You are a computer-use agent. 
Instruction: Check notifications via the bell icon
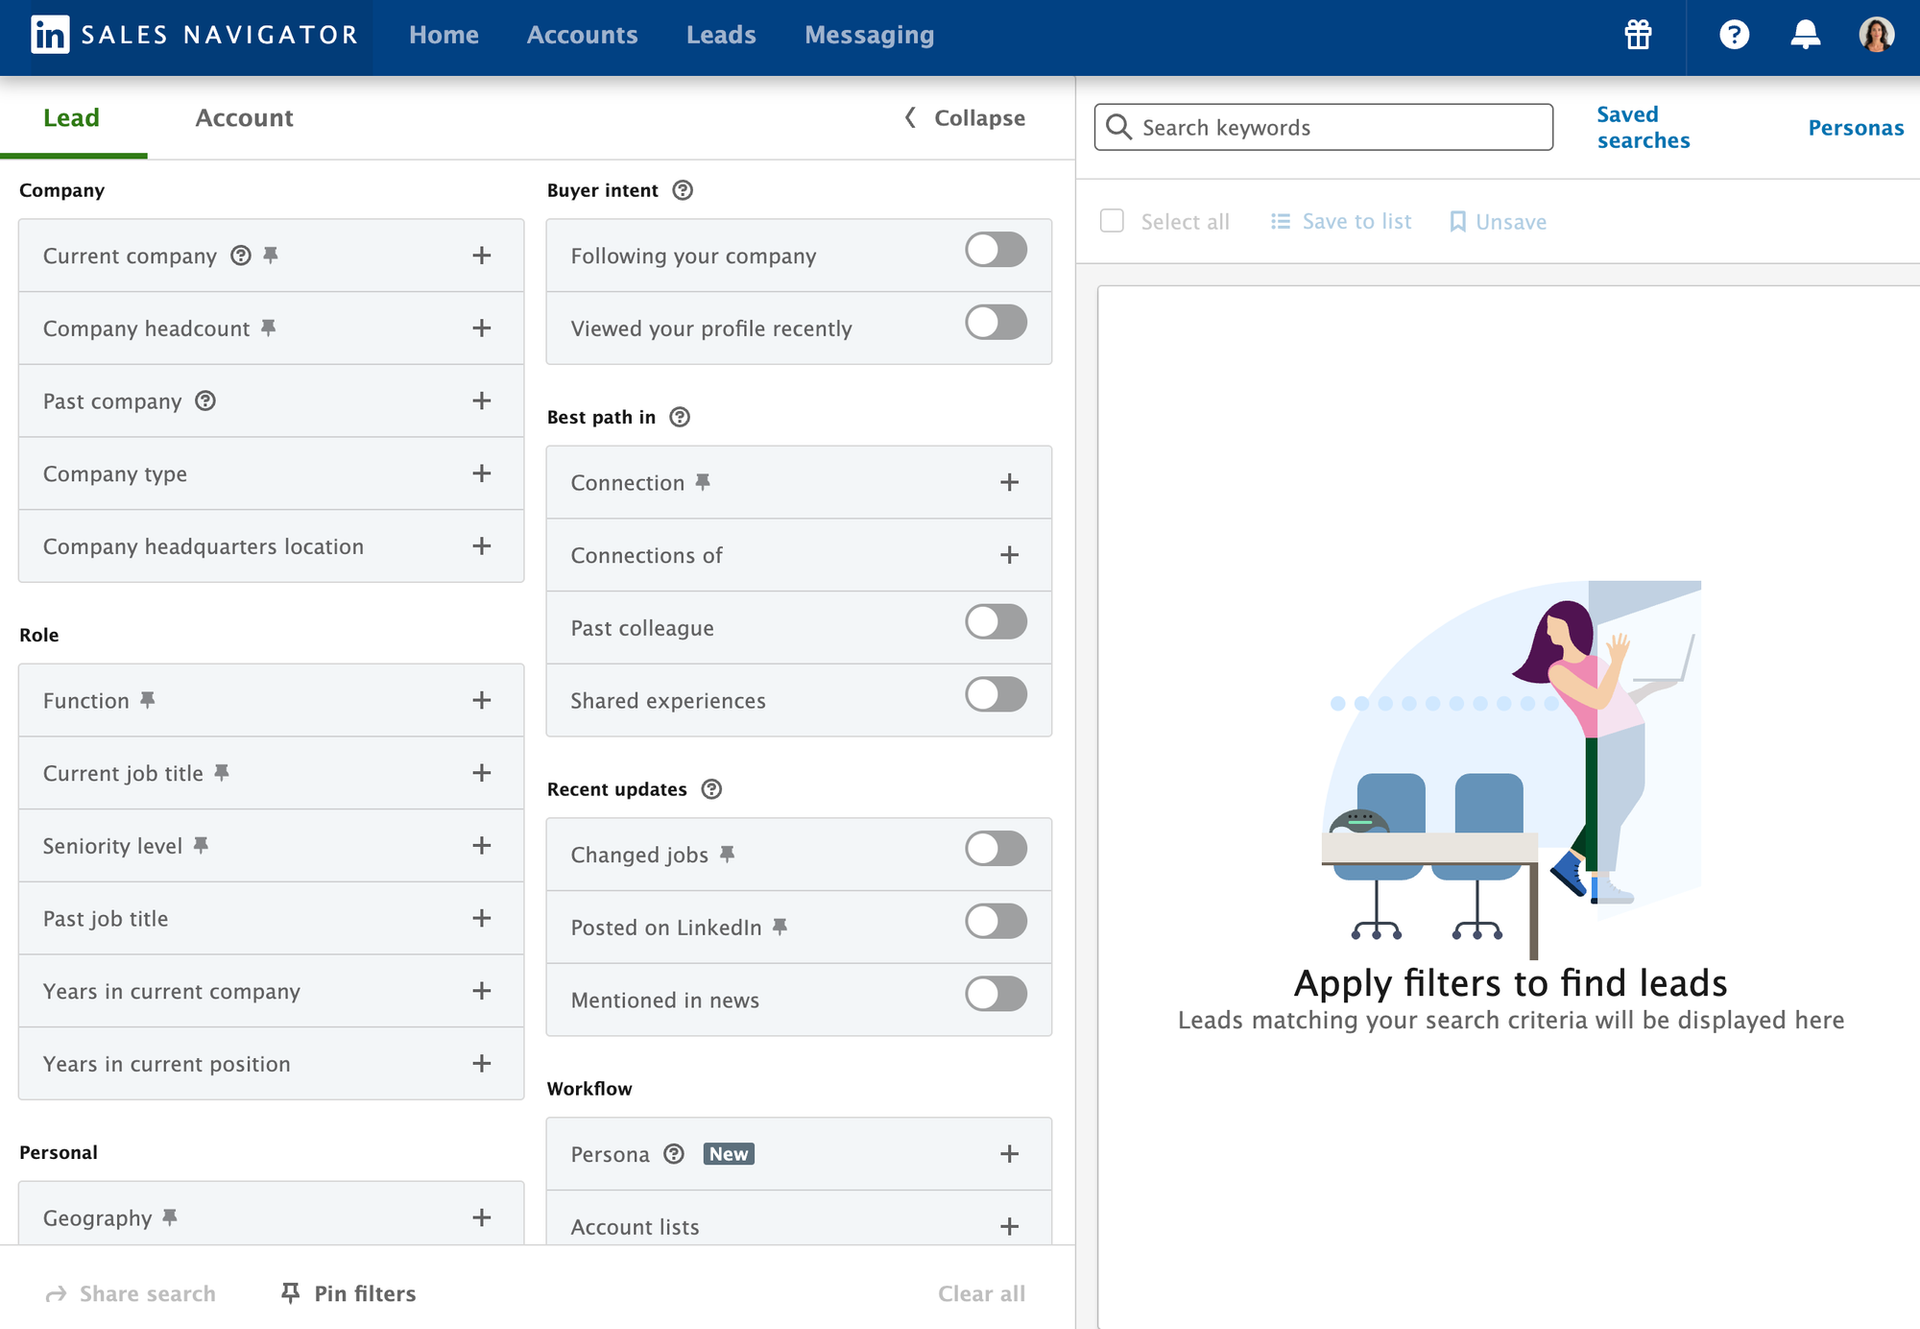(1805, 35)
